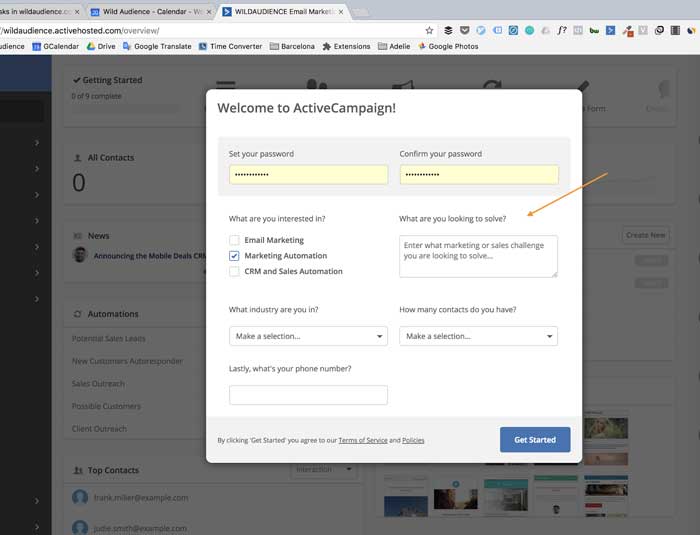Open the Automations panel heading
Screen dimensions: 700x535
(x=113, y=314)
